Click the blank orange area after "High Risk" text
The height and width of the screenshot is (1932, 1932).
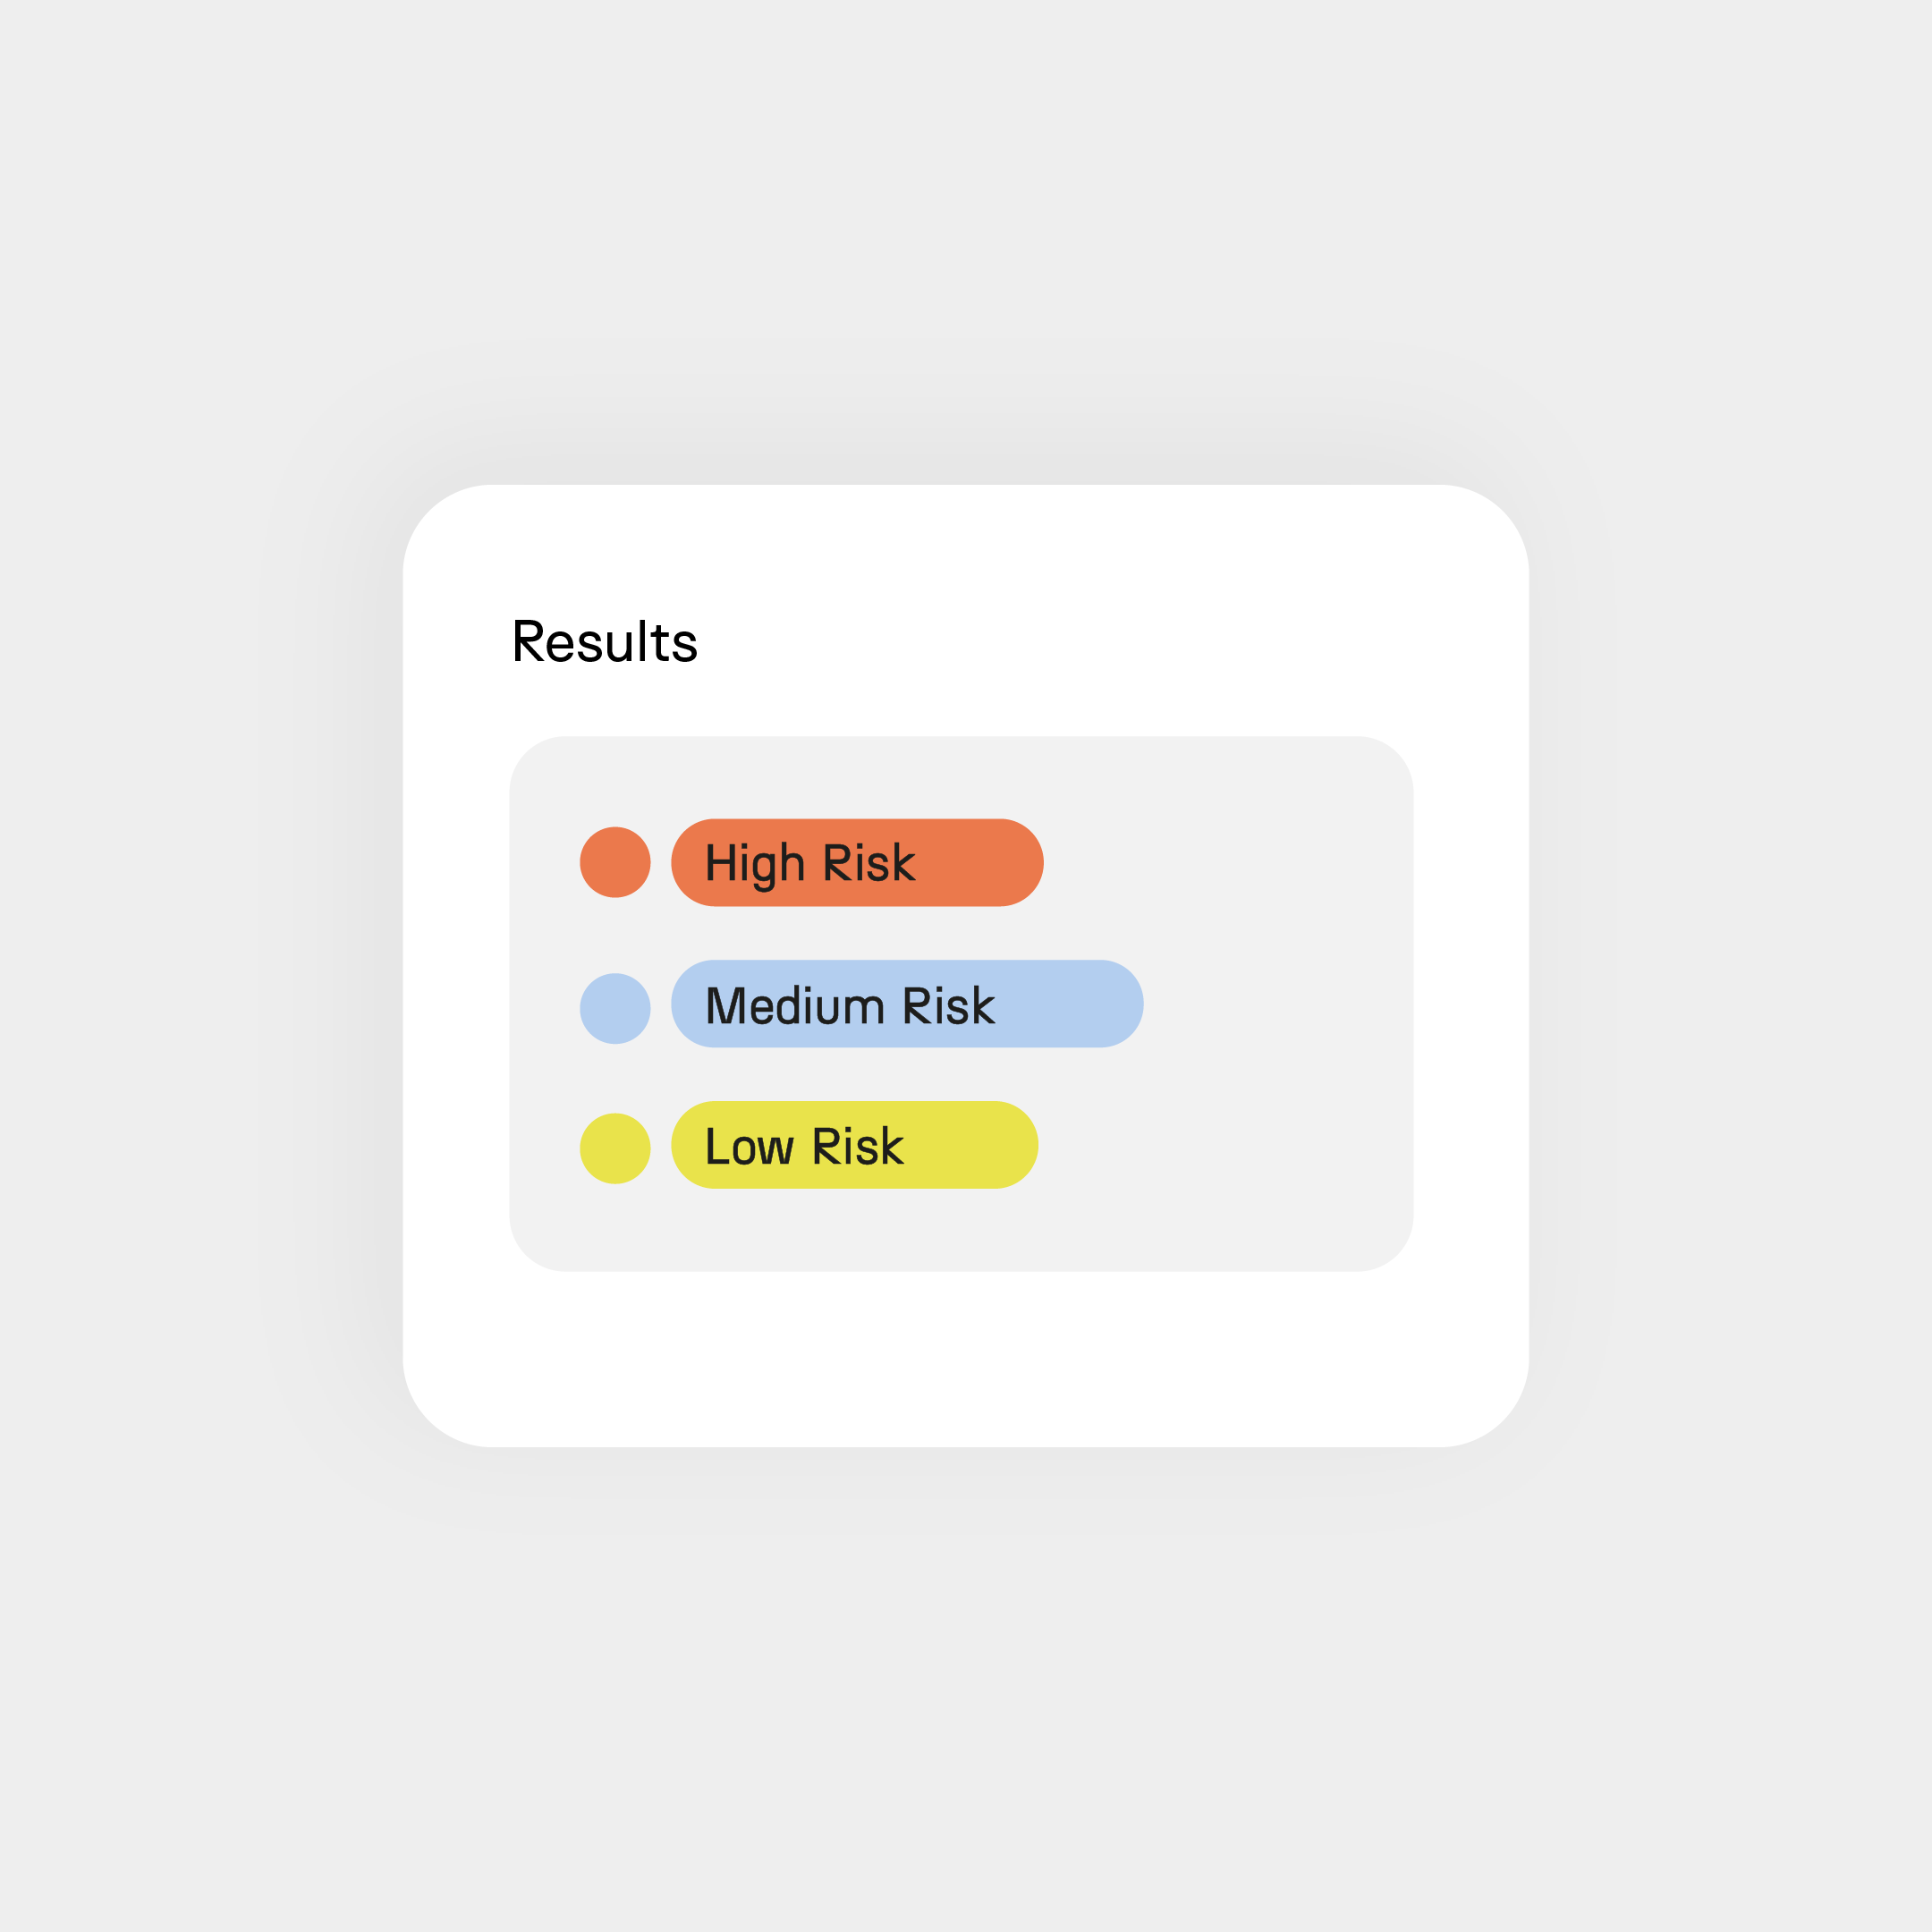(980, 862)
